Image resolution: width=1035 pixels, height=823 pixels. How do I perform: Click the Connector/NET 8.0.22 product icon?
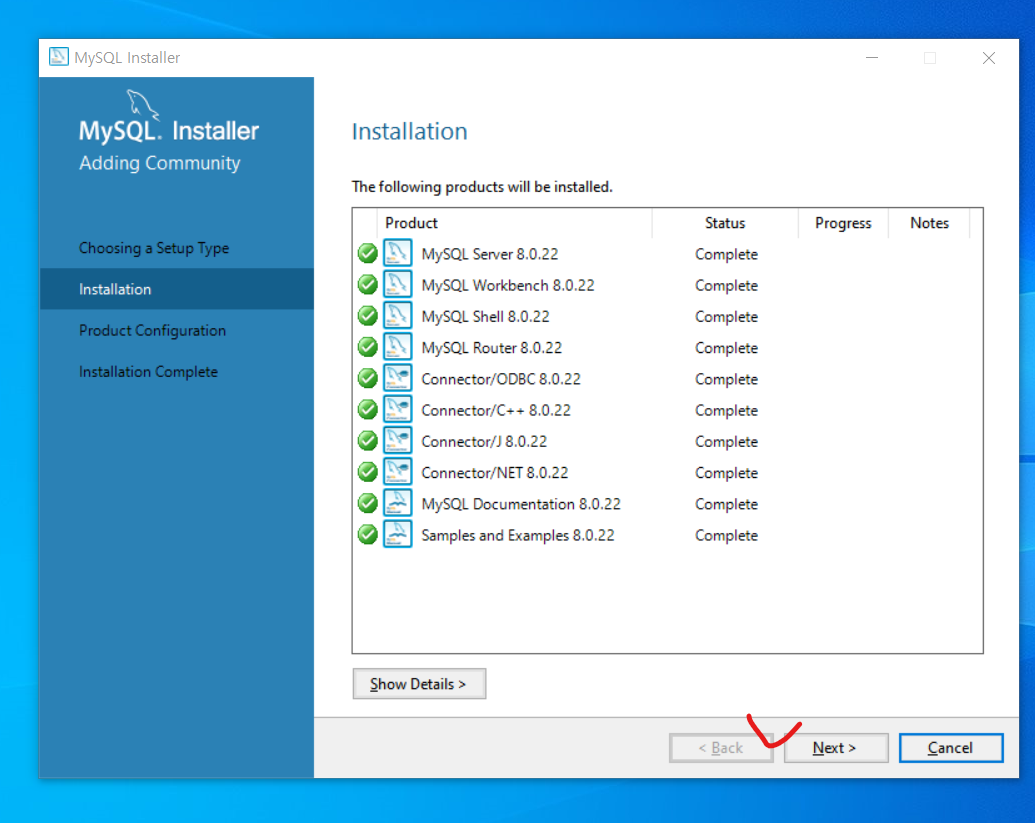(x=397, y=472)
